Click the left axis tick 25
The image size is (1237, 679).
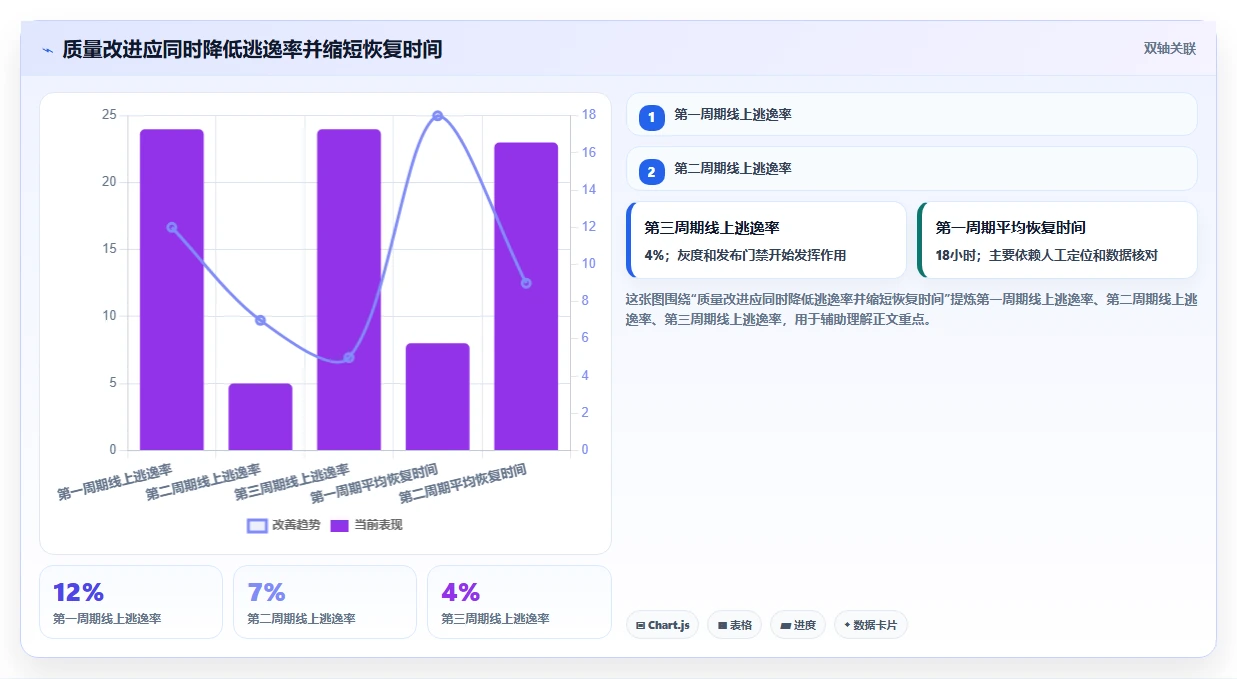click(x=109, y=115)
